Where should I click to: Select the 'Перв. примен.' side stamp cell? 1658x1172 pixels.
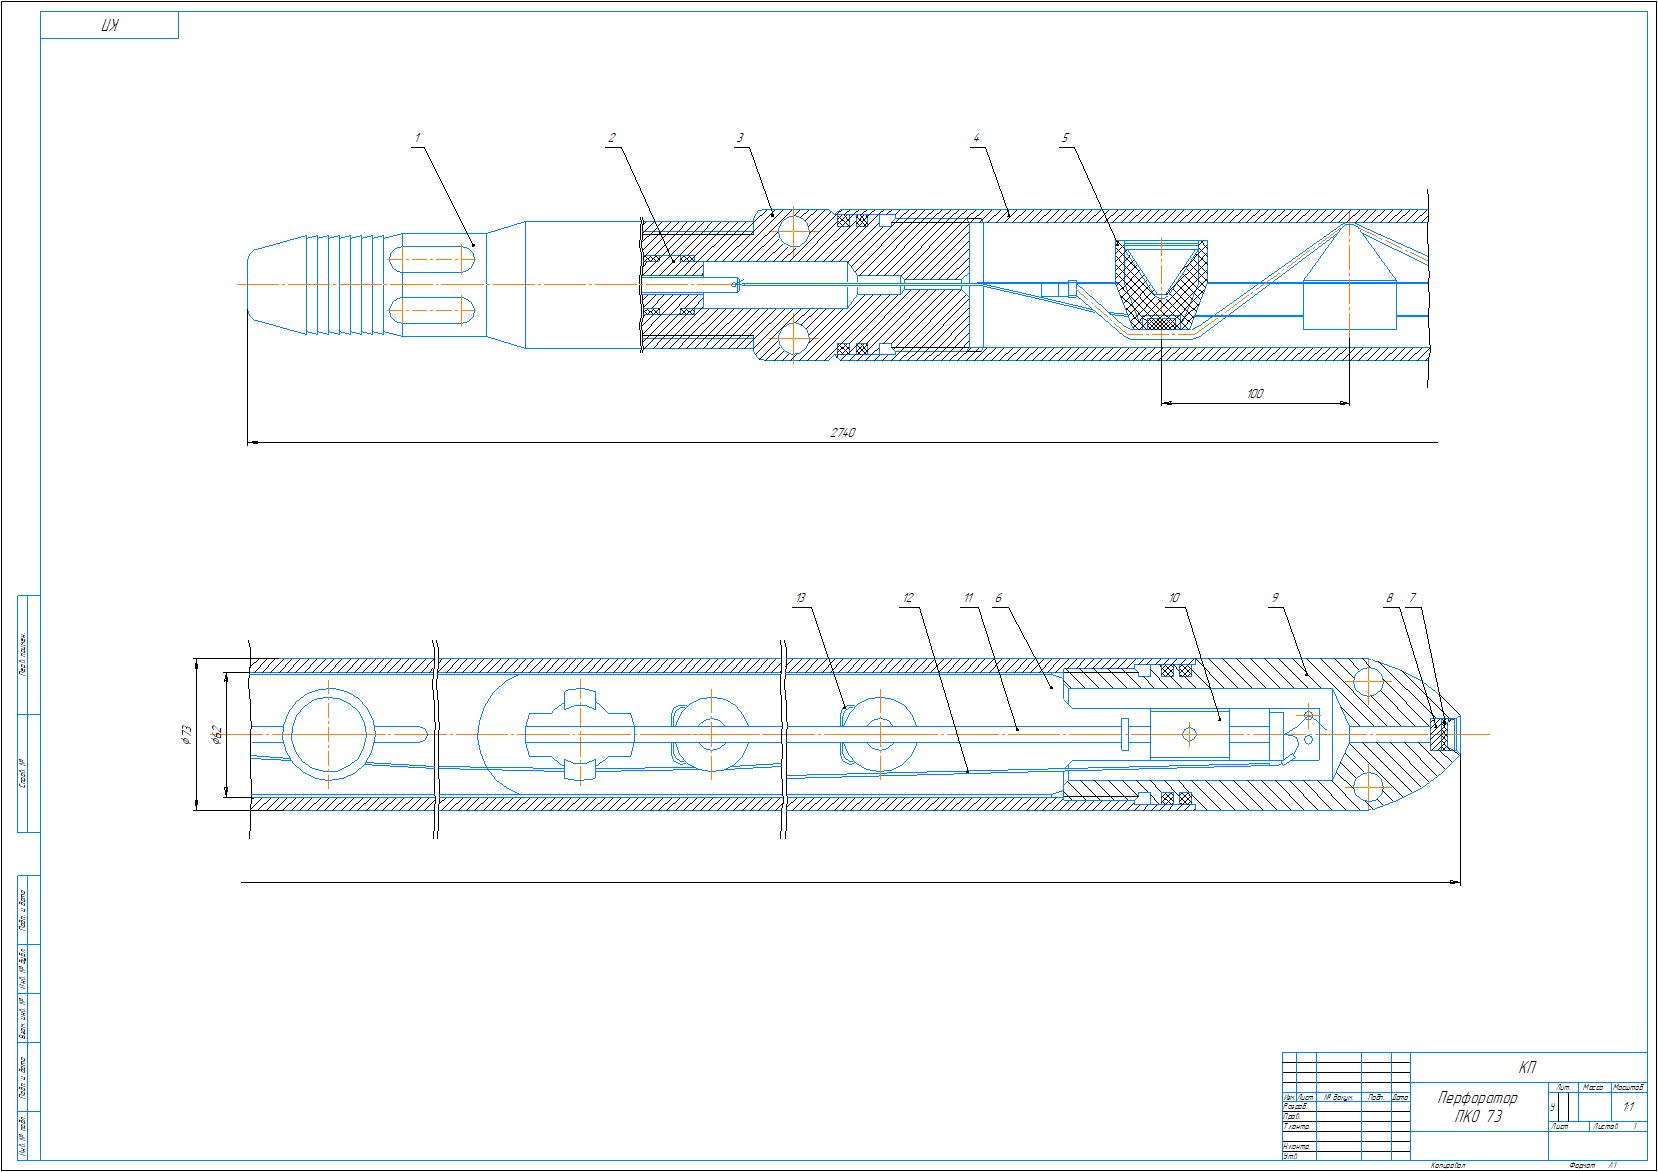pos(23,654)
